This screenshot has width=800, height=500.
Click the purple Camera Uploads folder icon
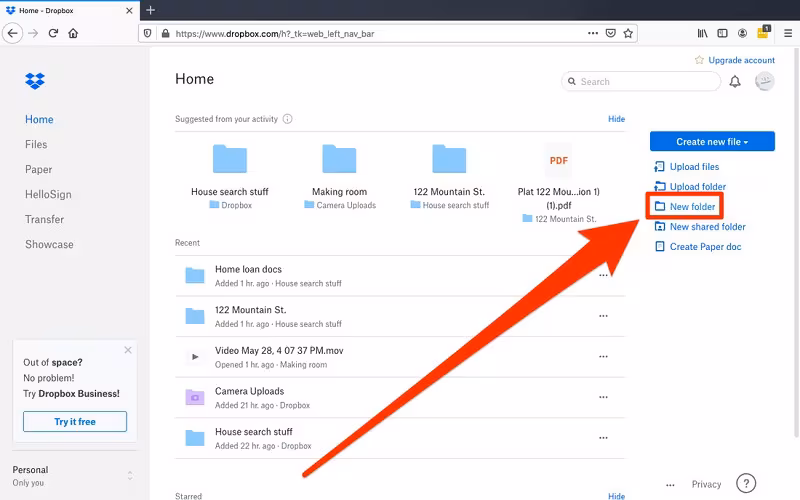tap(194, 397)
